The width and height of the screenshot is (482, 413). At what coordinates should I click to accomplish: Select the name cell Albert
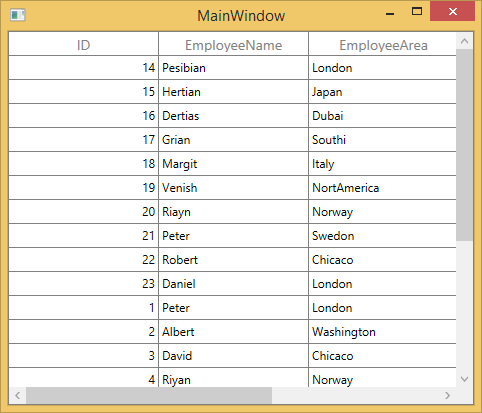(x=234, y=332)
